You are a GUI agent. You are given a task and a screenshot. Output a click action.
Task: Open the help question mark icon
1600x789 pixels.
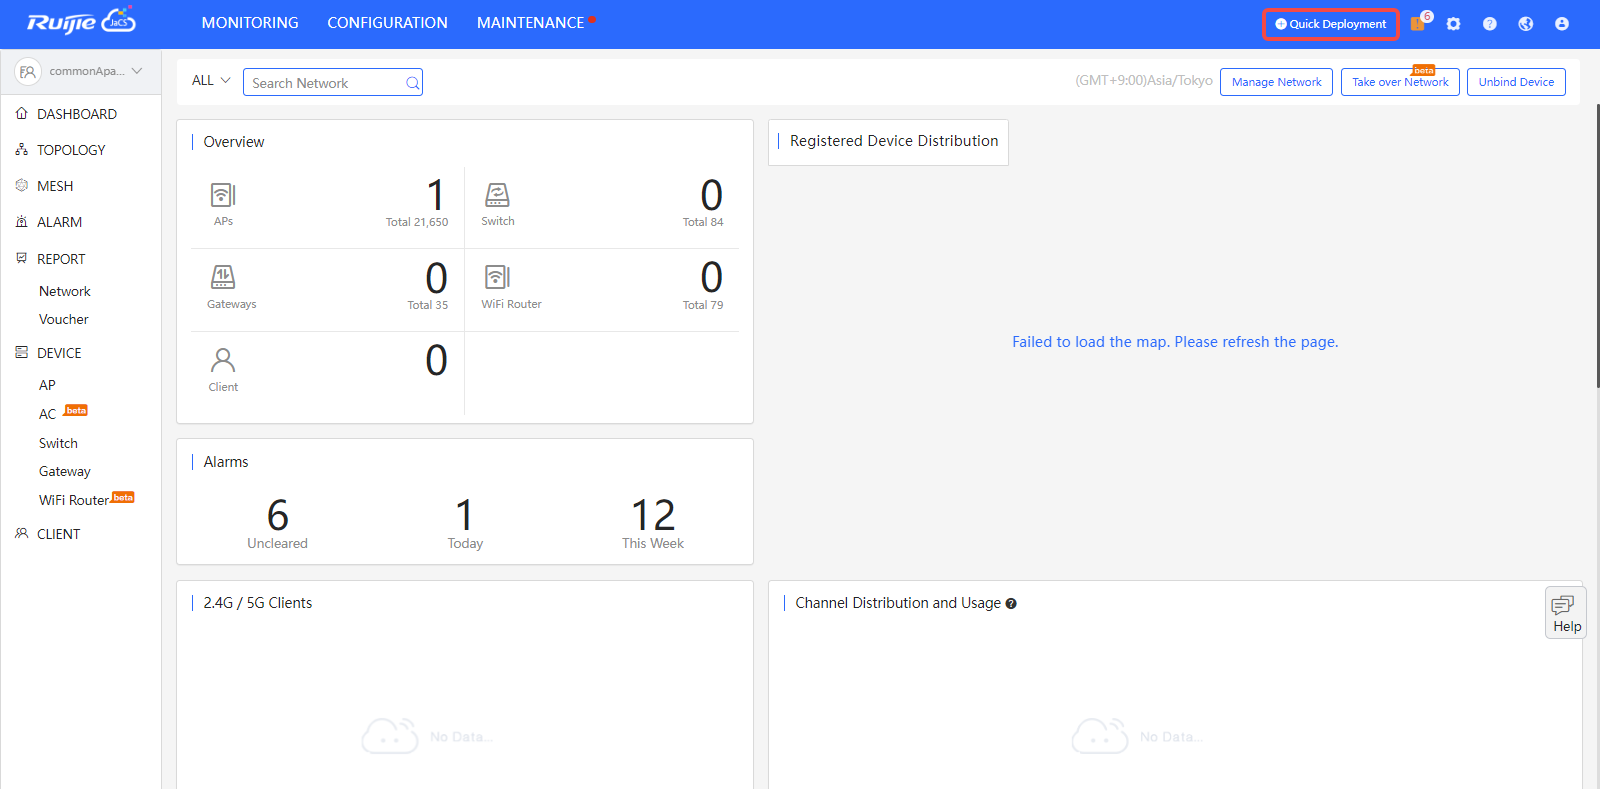pos(1489,24)
